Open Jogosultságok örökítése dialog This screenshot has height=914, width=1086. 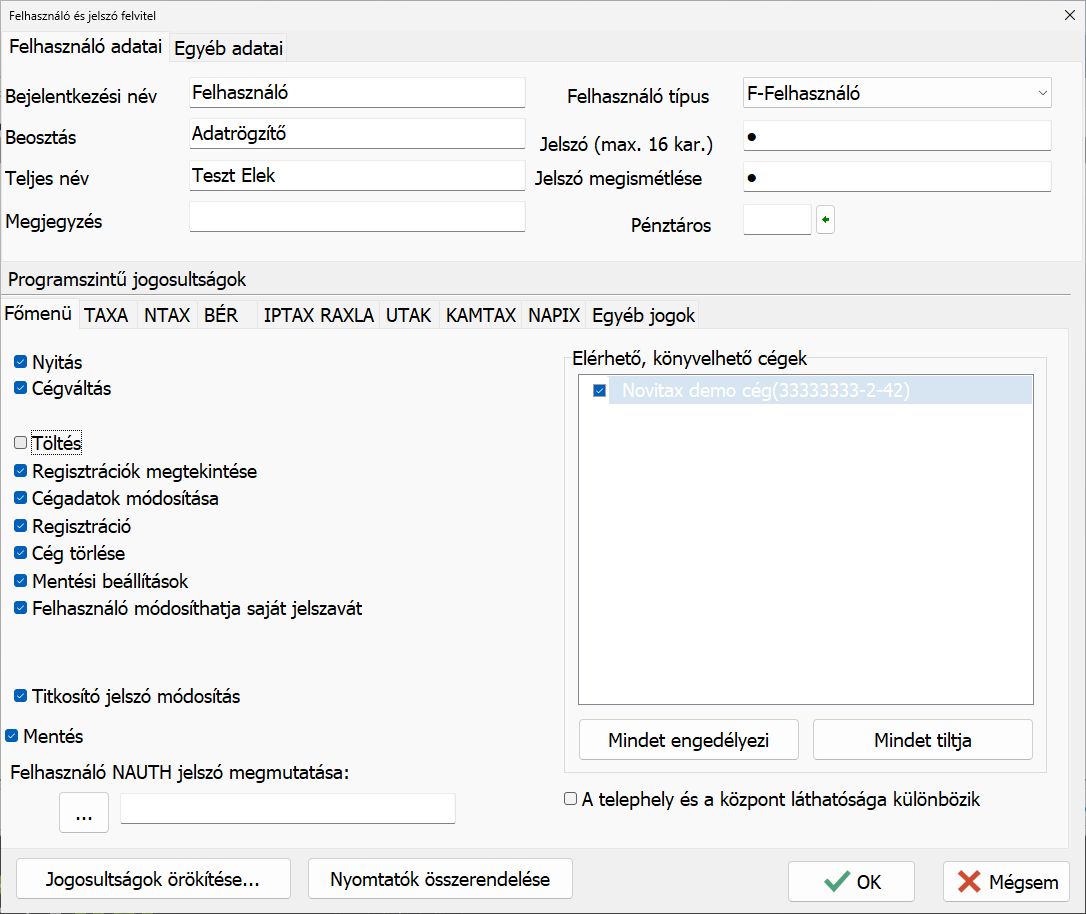click(153, 880)
